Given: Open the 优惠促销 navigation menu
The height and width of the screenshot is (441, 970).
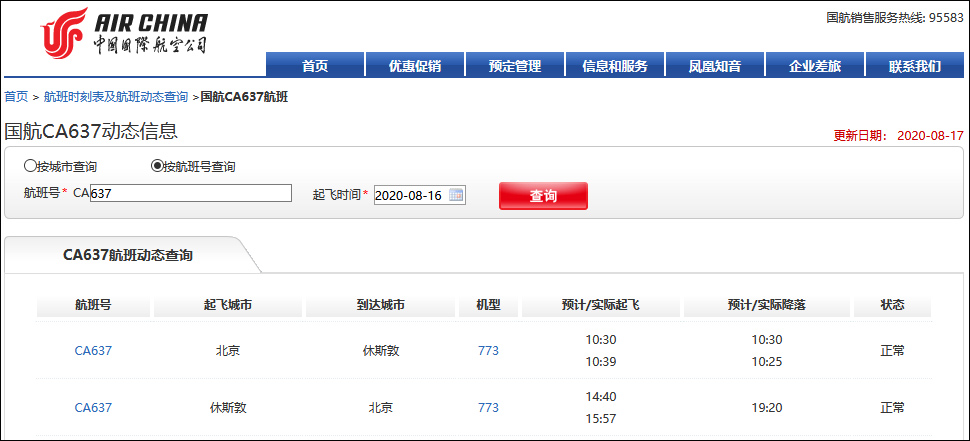Looking at the screenshot, I should point(415,65).
